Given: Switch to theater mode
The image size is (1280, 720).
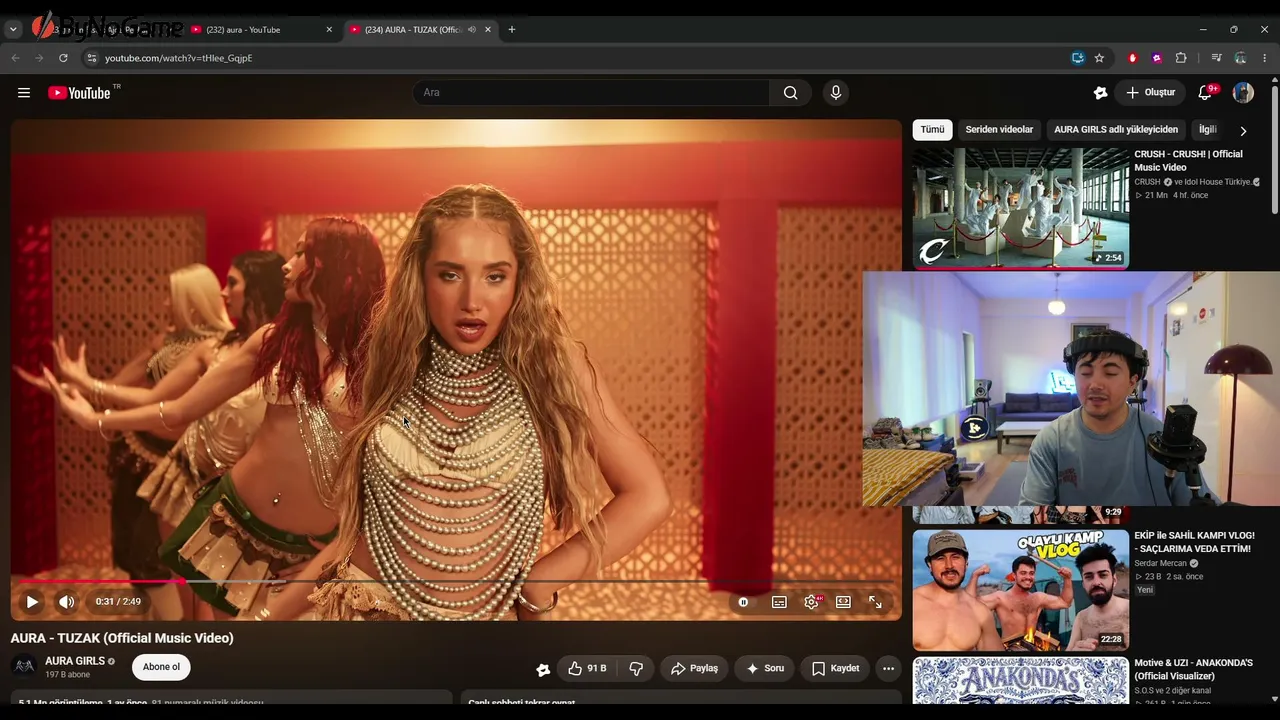Looking at the screenshot, I should tap(843, 602).
